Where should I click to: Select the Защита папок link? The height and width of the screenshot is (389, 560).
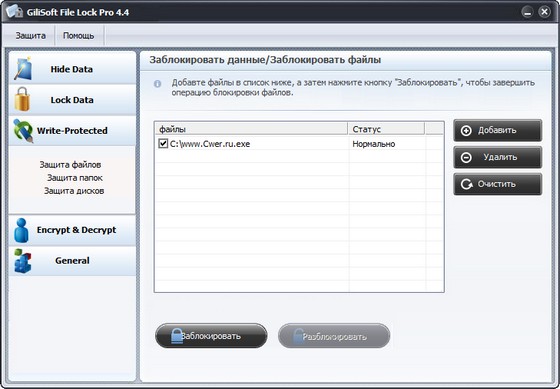pos(75,178)
